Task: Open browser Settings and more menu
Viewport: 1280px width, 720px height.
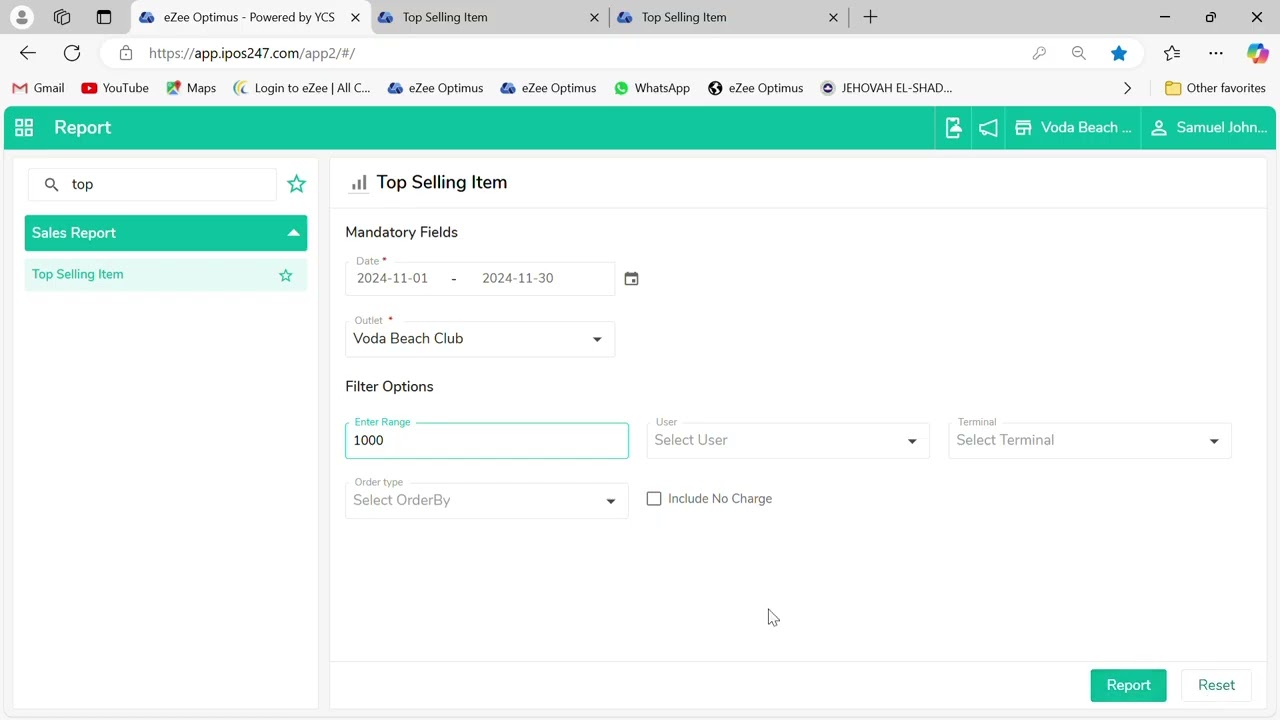Action: pos(1216,53)
